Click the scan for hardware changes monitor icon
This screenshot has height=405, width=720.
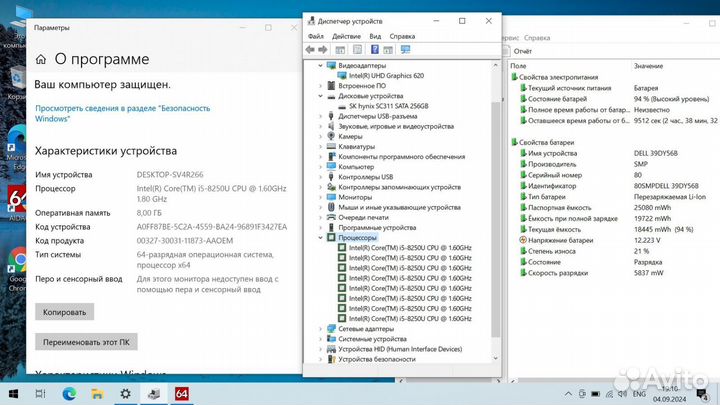(x=405, y=50)
